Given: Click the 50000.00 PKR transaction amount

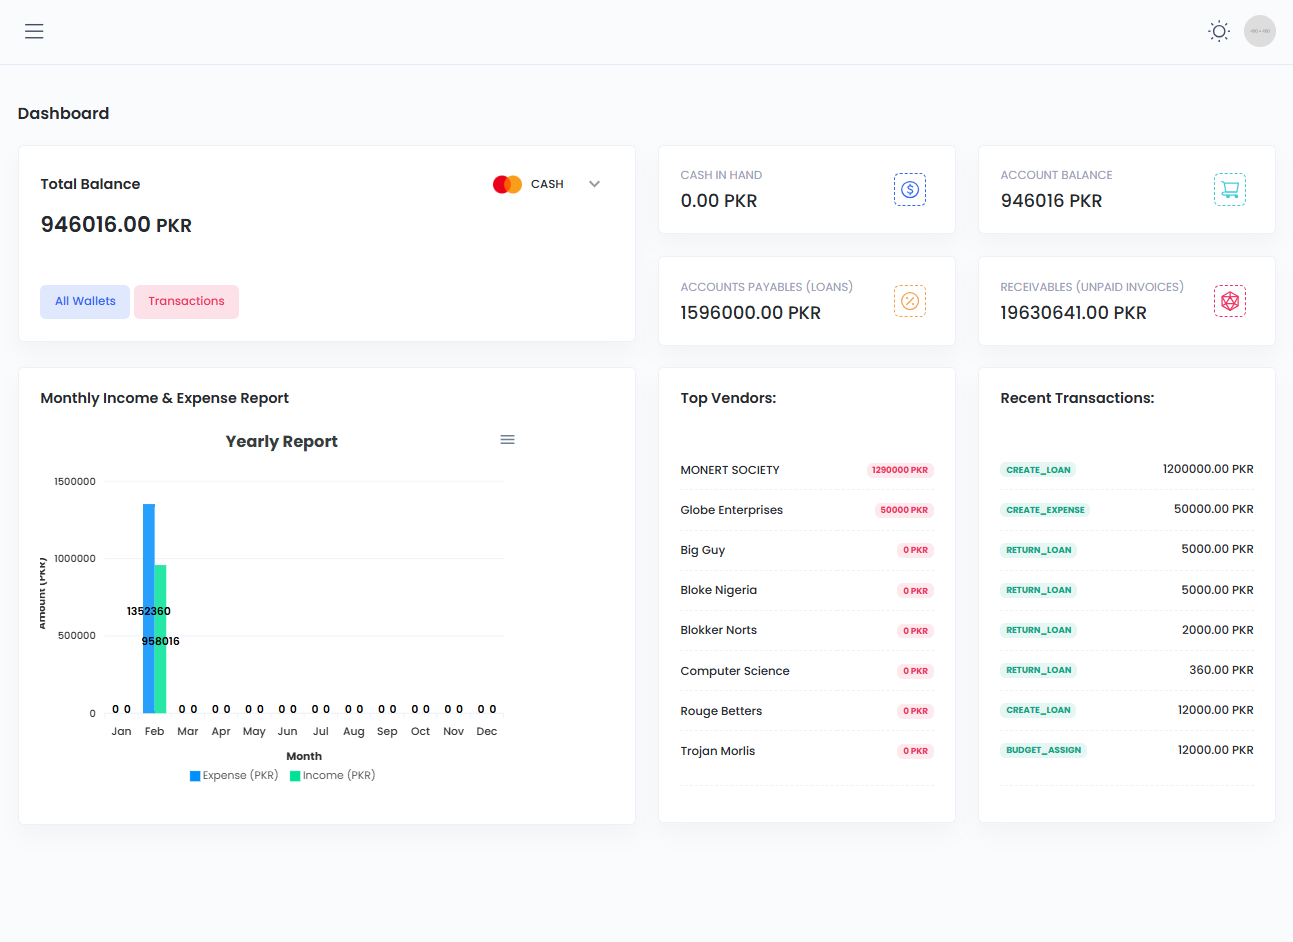Looking at the screenshot, I should coord(1214,509).
